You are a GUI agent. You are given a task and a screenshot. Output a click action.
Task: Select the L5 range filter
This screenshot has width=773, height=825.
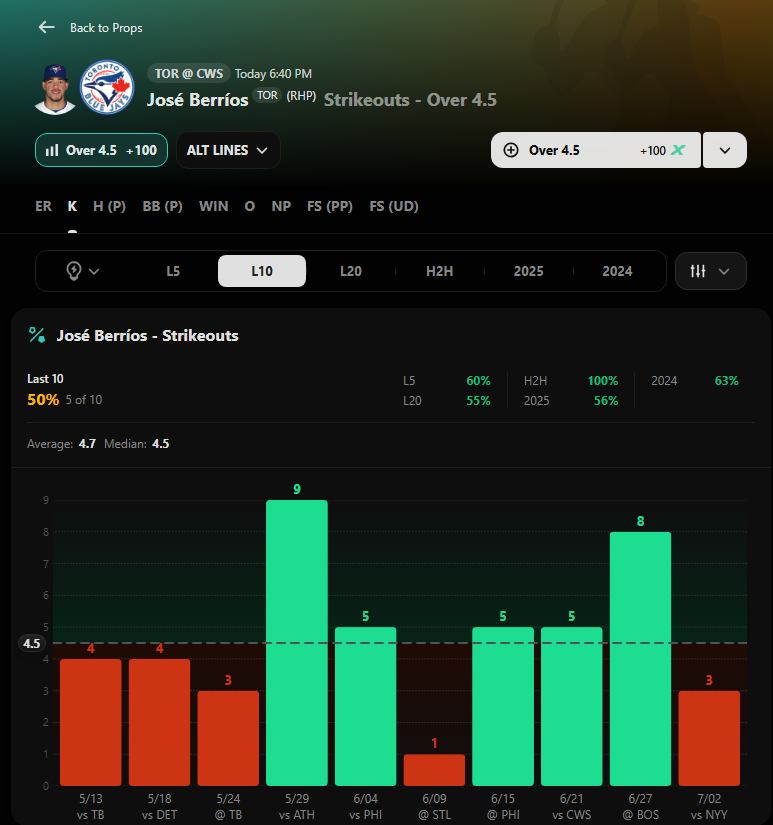(173, 271)
